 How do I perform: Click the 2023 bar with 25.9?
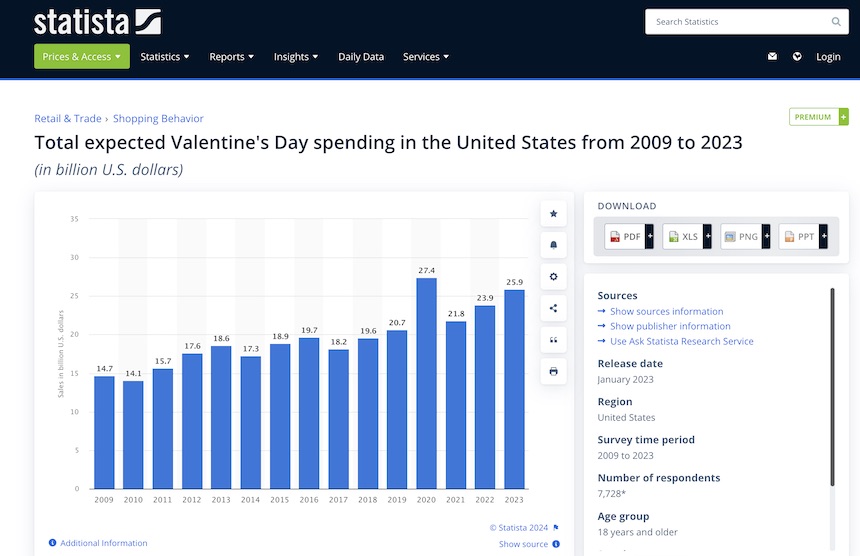514,389
